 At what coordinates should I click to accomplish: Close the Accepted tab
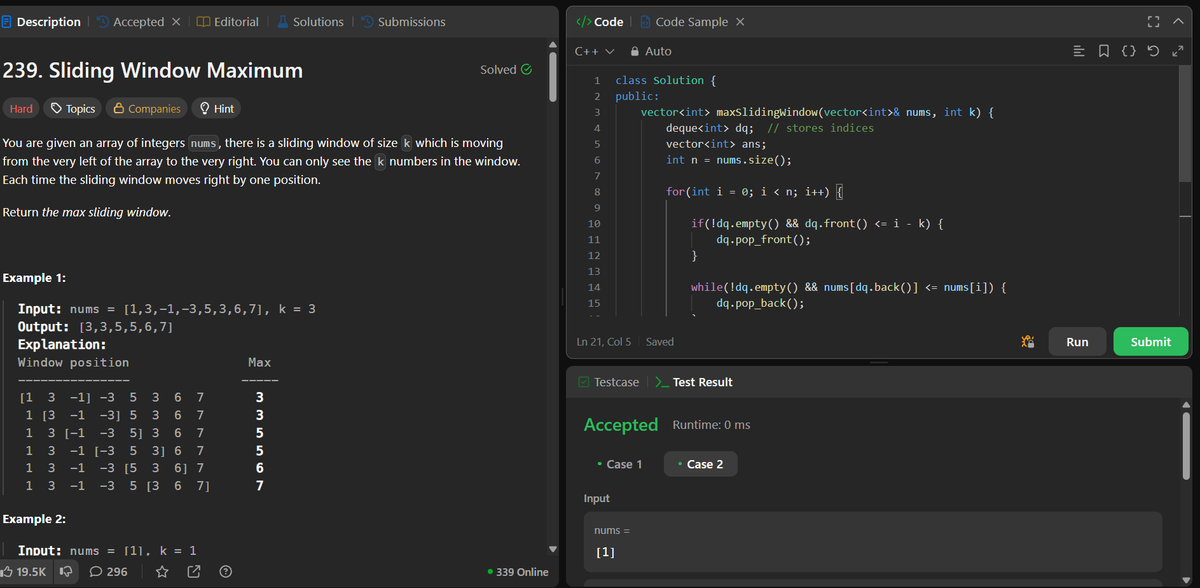coord(175,22)
